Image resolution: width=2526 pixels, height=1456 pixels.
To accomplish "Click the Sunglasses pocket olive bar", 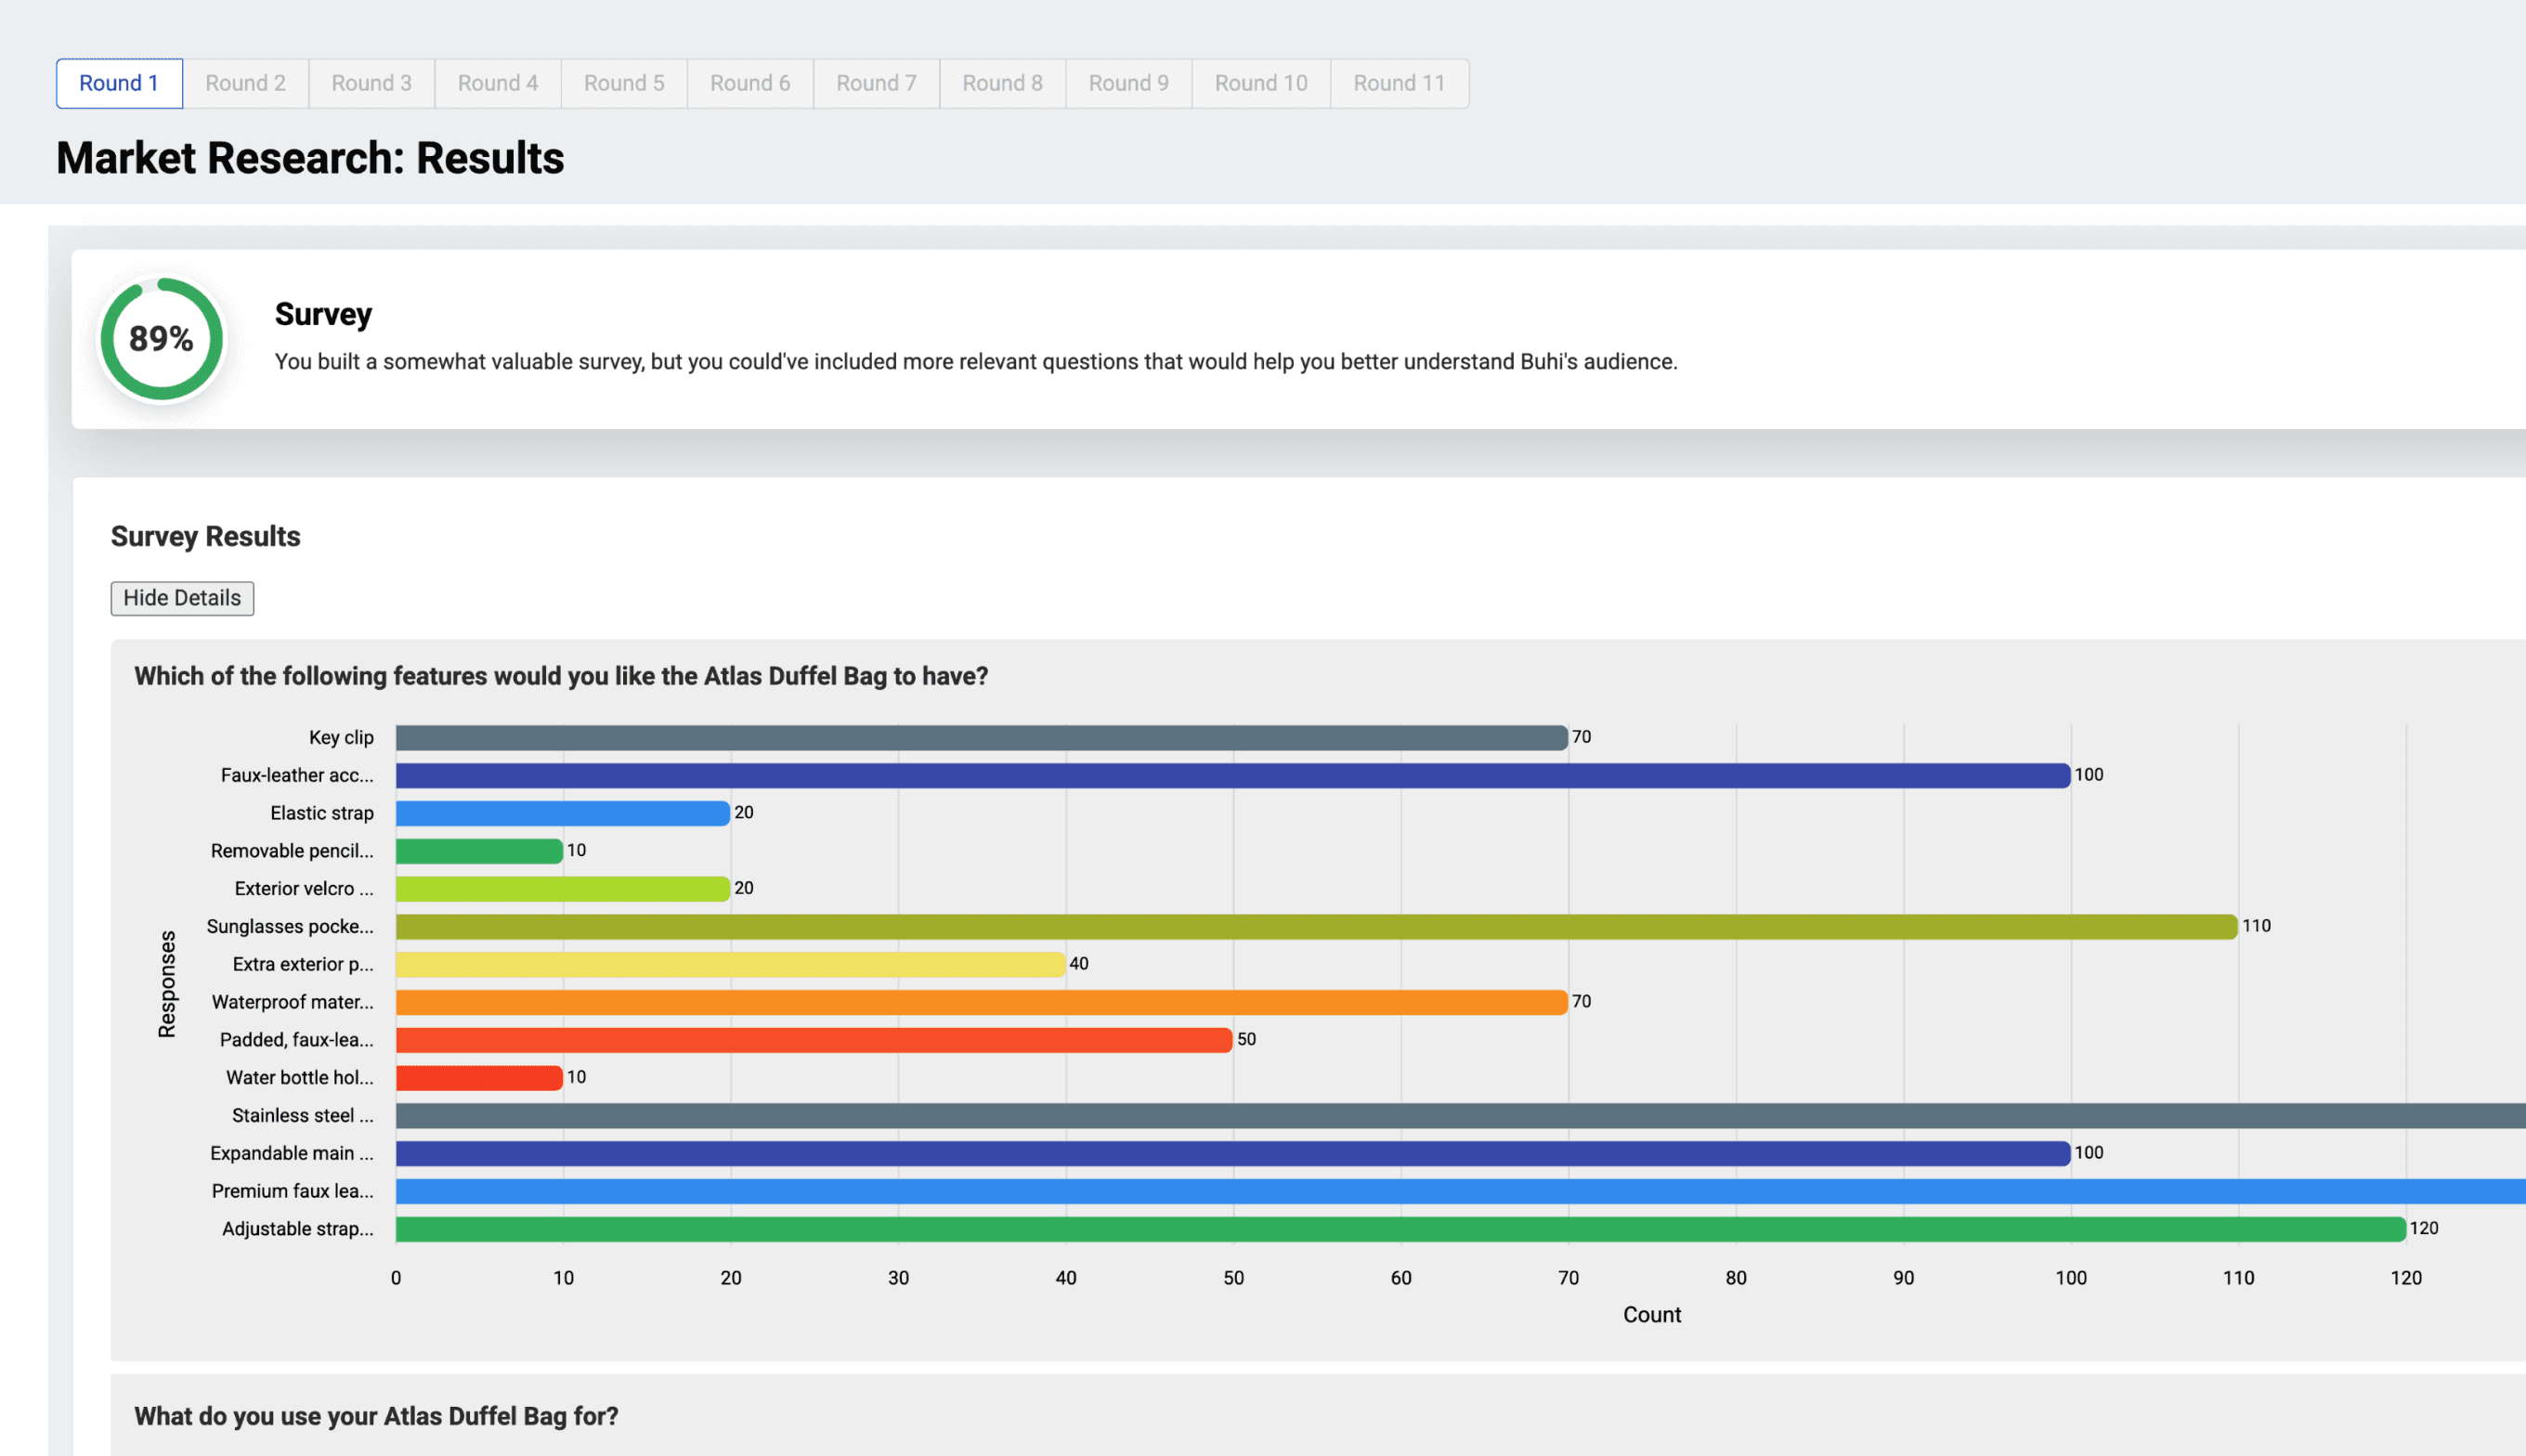I will [1315, 927].
